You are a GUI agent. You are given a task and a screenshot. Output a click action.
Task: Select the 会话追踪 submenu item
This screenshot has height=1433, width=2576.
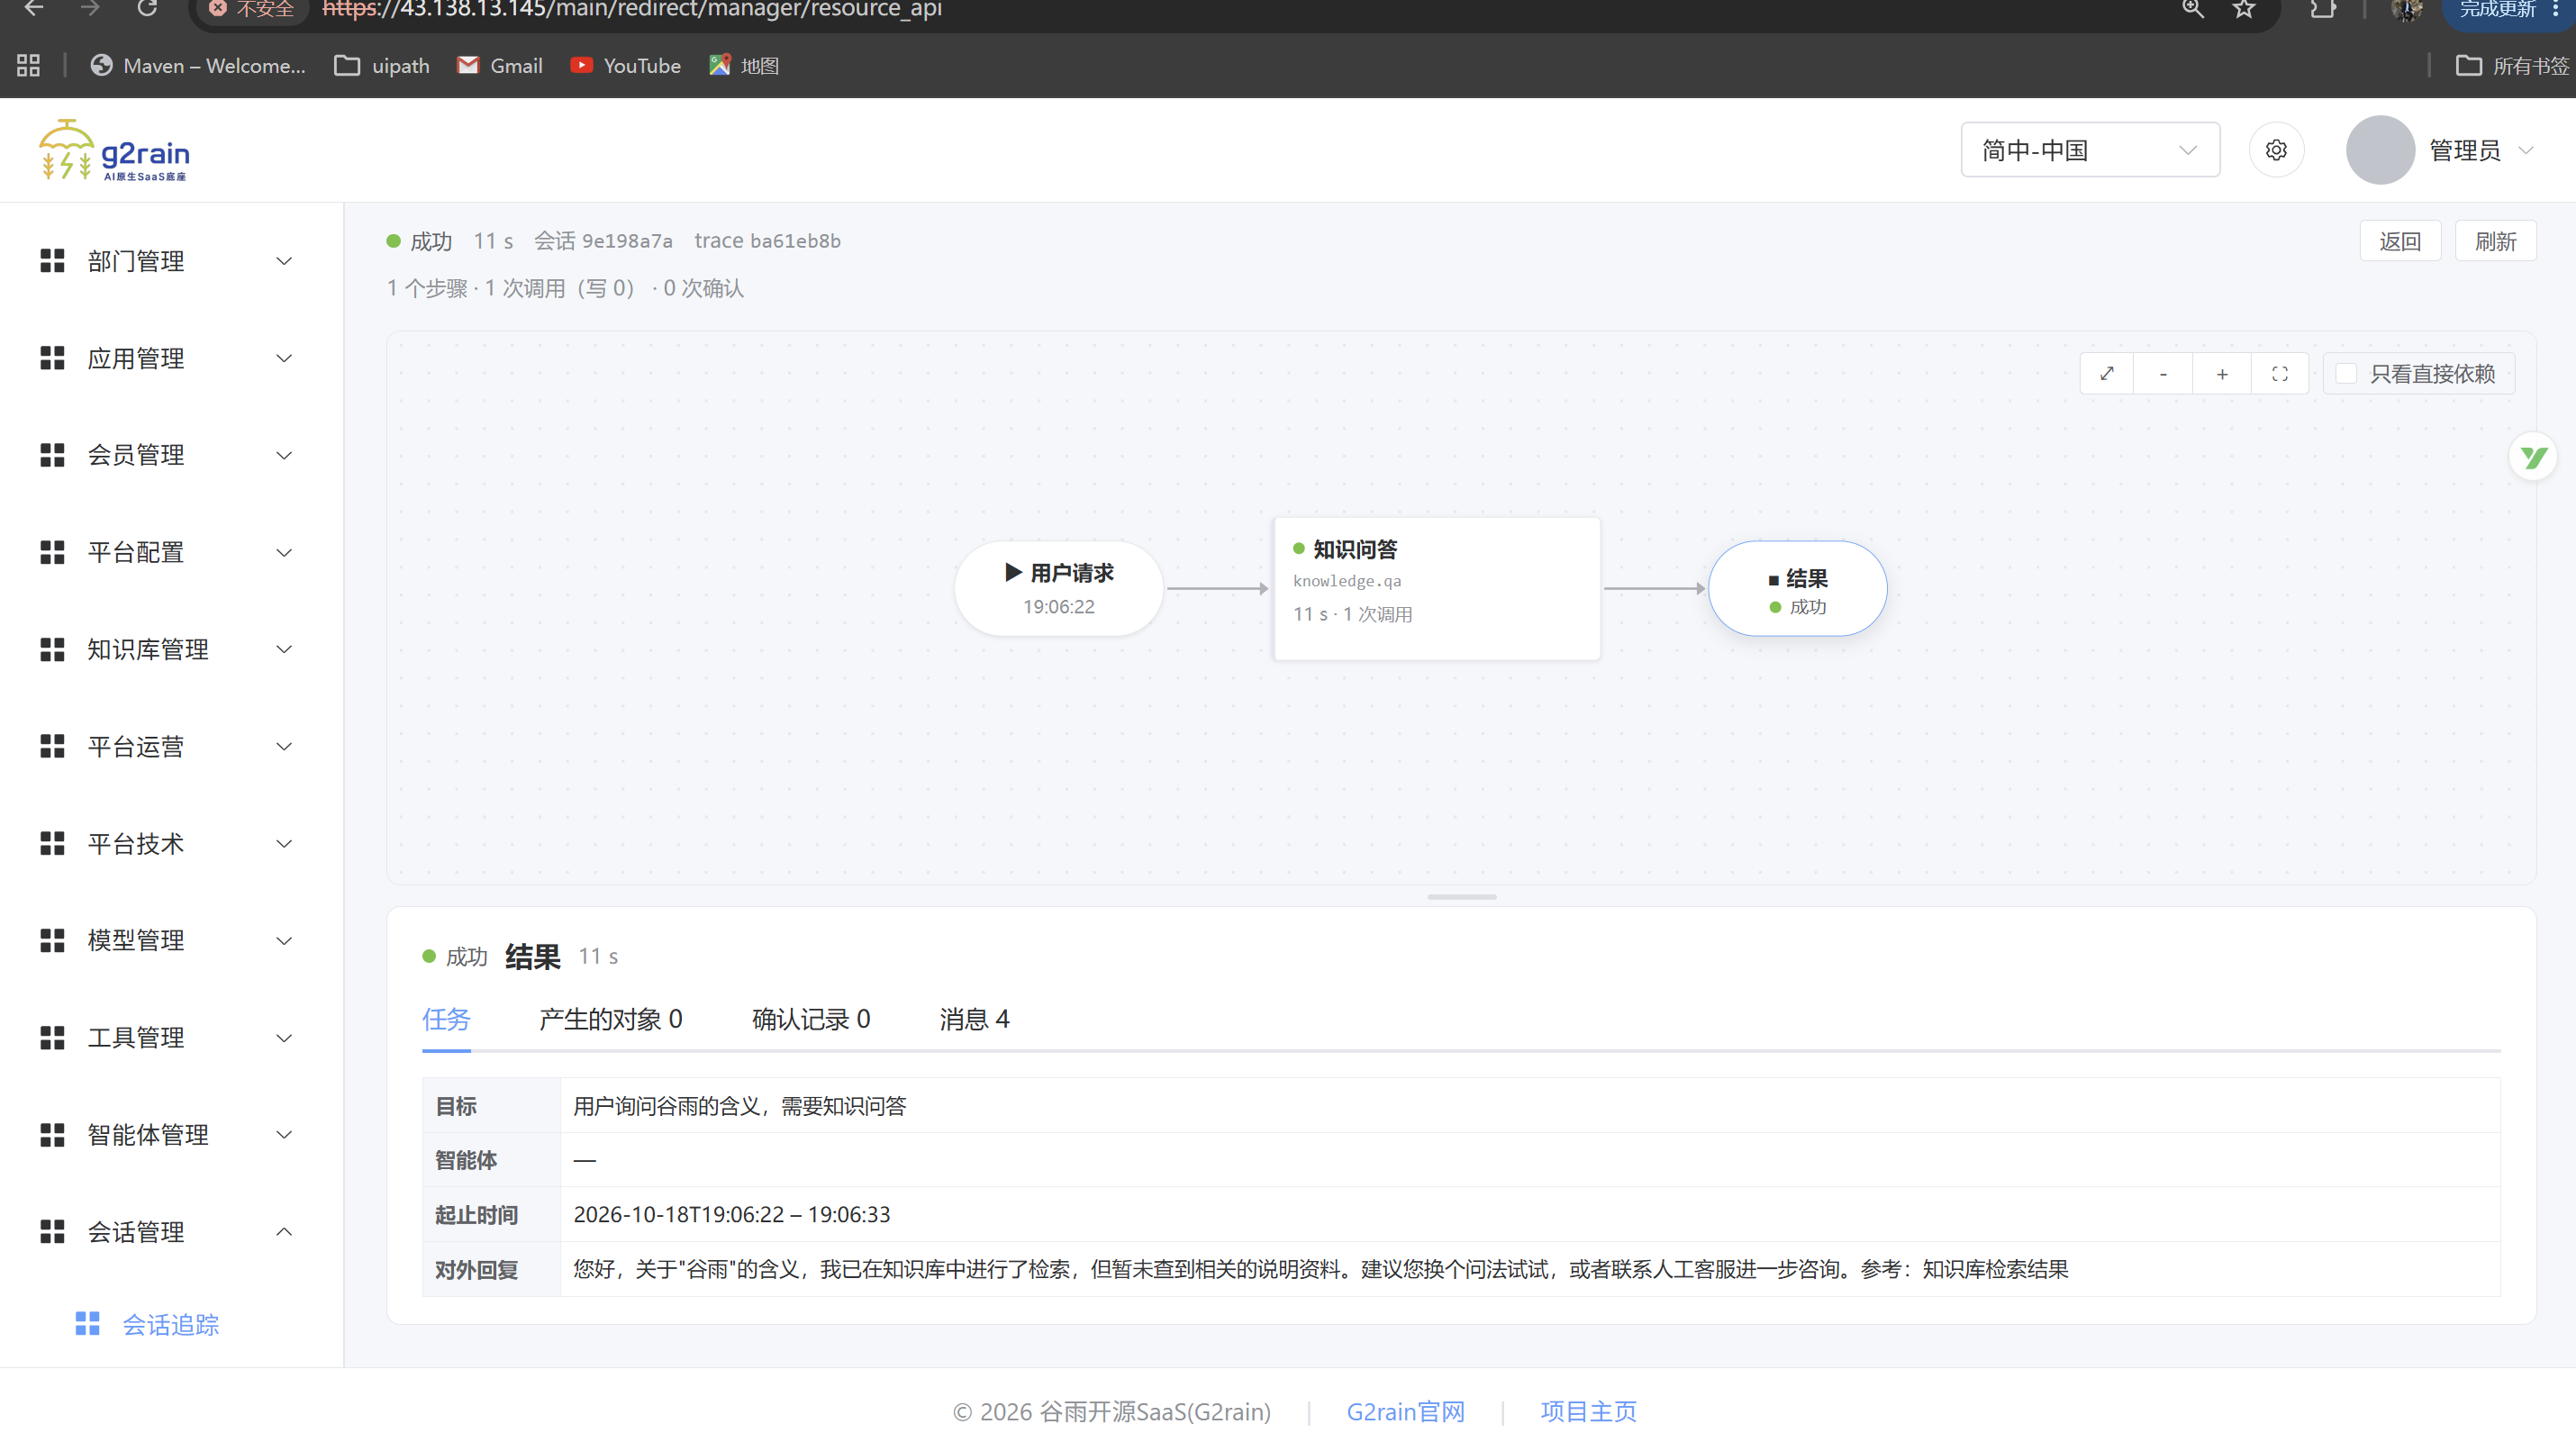coord(170,1324)
